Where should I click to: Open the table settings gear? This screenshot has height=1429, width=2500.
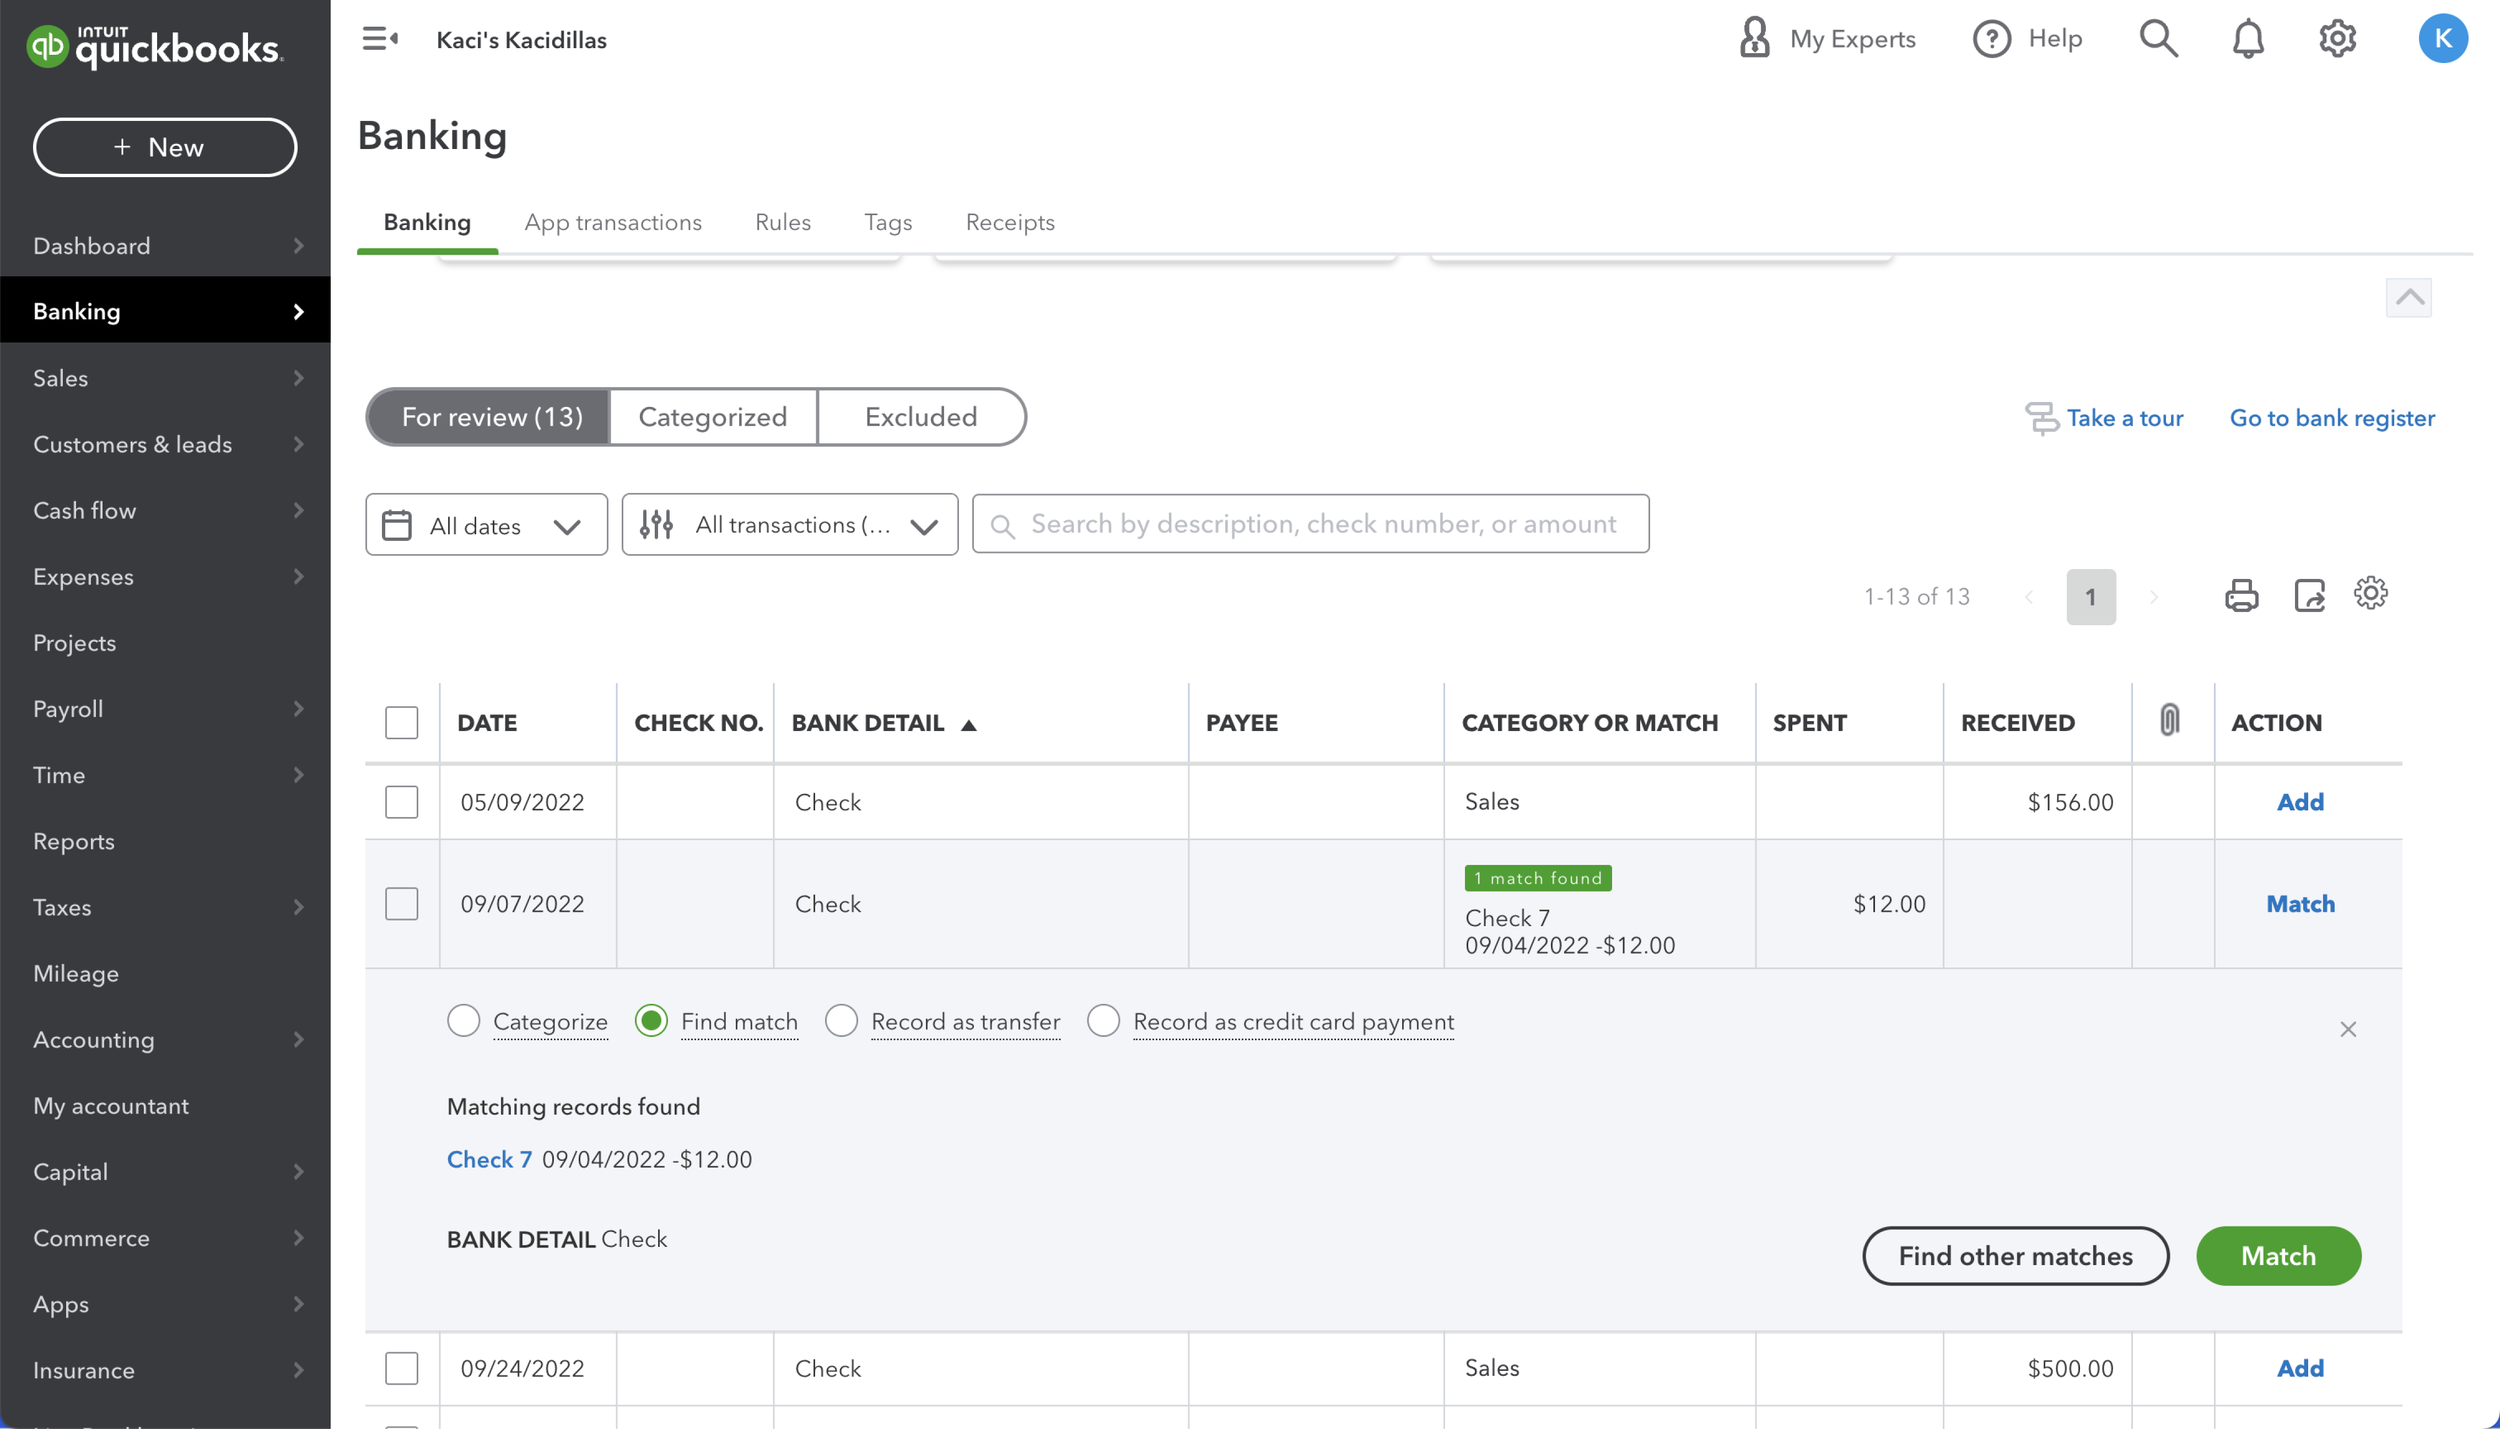pyautogui.click(x=2370, y=593)
